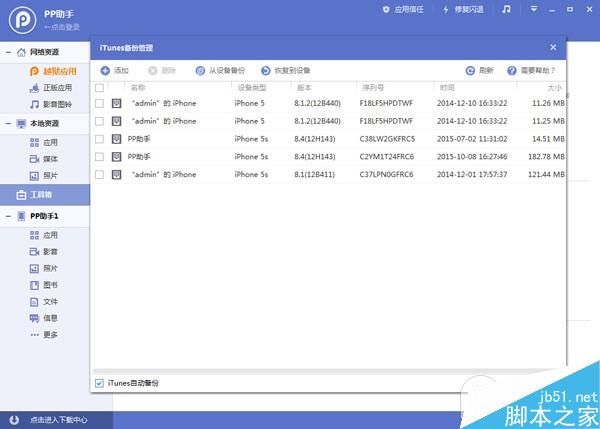The width and height of the screenshot is (600, 429).
Task: Sort by the 设备类型 column header
Action: [252, 88]
